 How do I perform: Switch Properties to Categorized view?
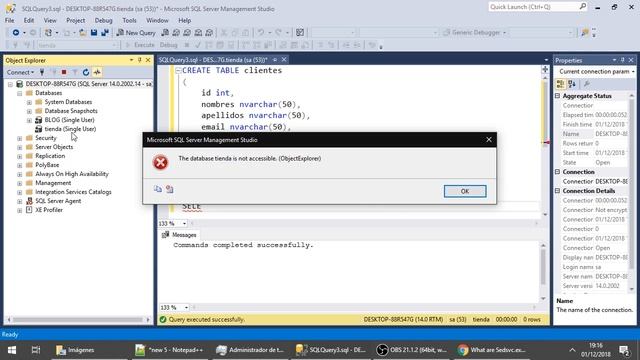click(x=560, y=84)
